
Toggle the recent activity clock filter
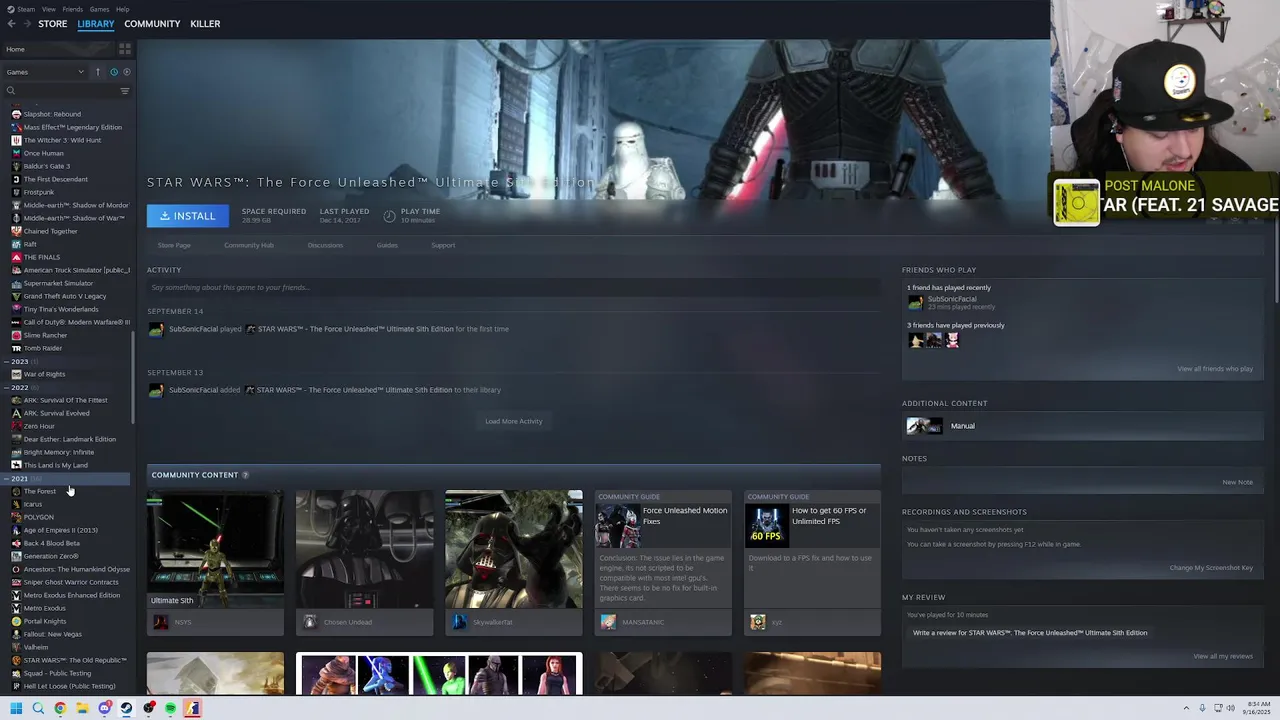[x=113, y=72]
